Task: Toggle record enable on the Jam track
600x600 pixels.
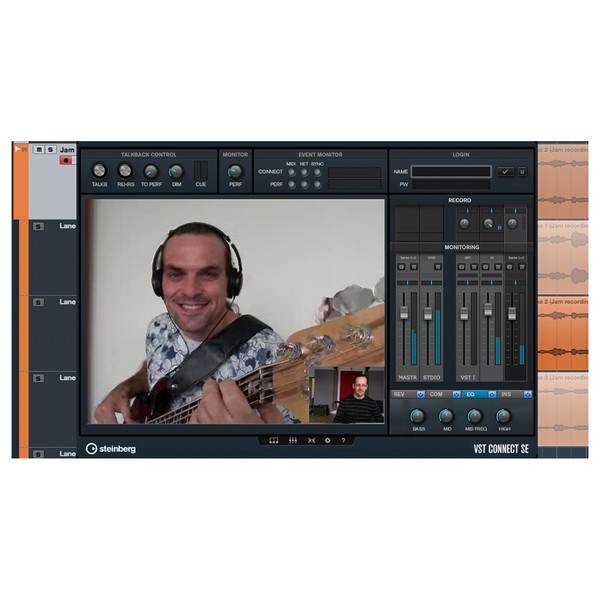Action: coord(66,160)
